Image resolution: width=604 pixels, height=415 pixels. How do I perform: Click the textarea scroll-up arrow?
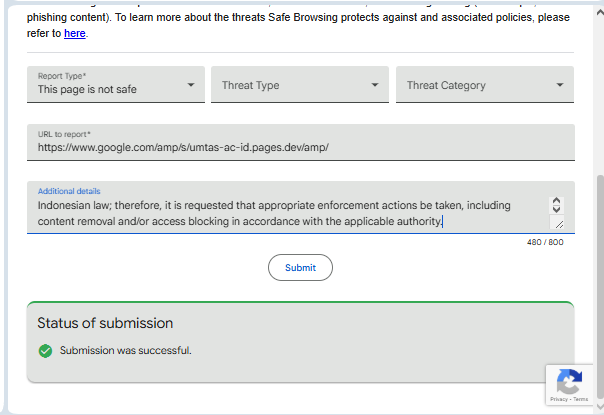(x=557, y=201)
